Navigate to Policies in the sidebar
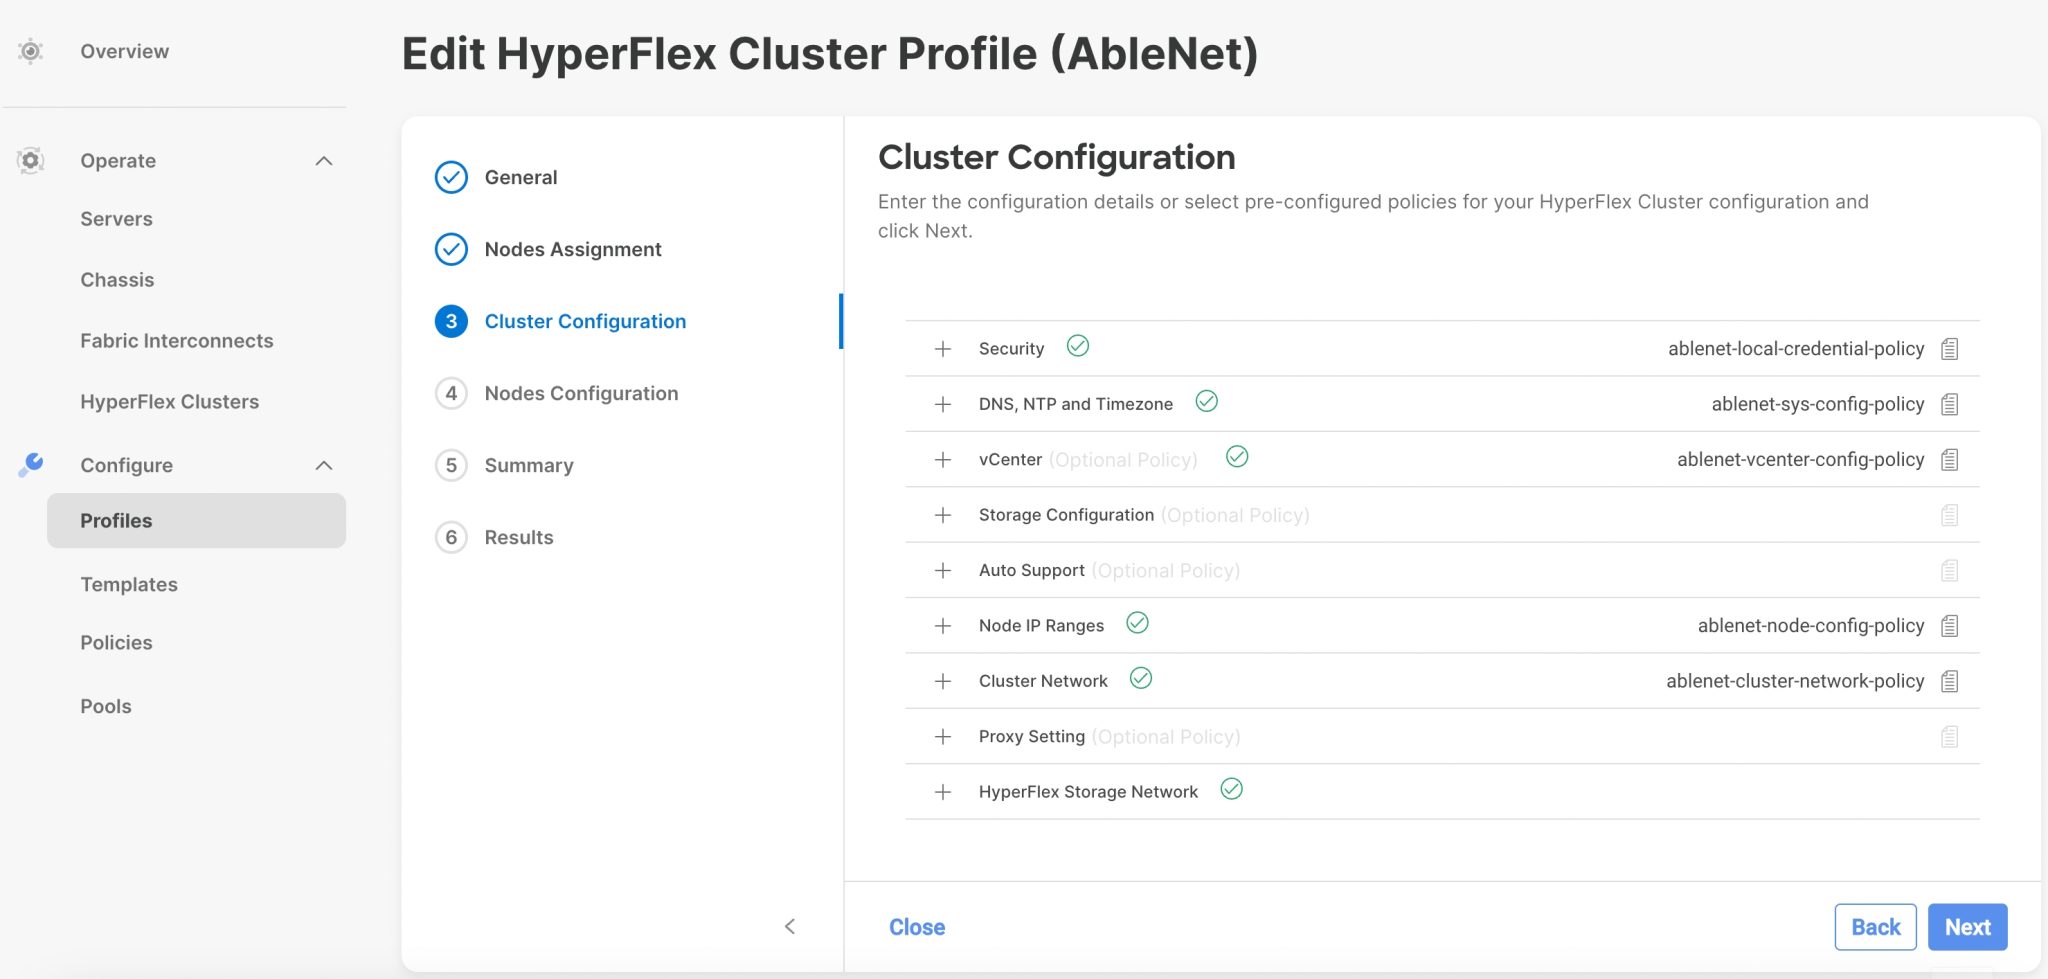 [116, 642]
